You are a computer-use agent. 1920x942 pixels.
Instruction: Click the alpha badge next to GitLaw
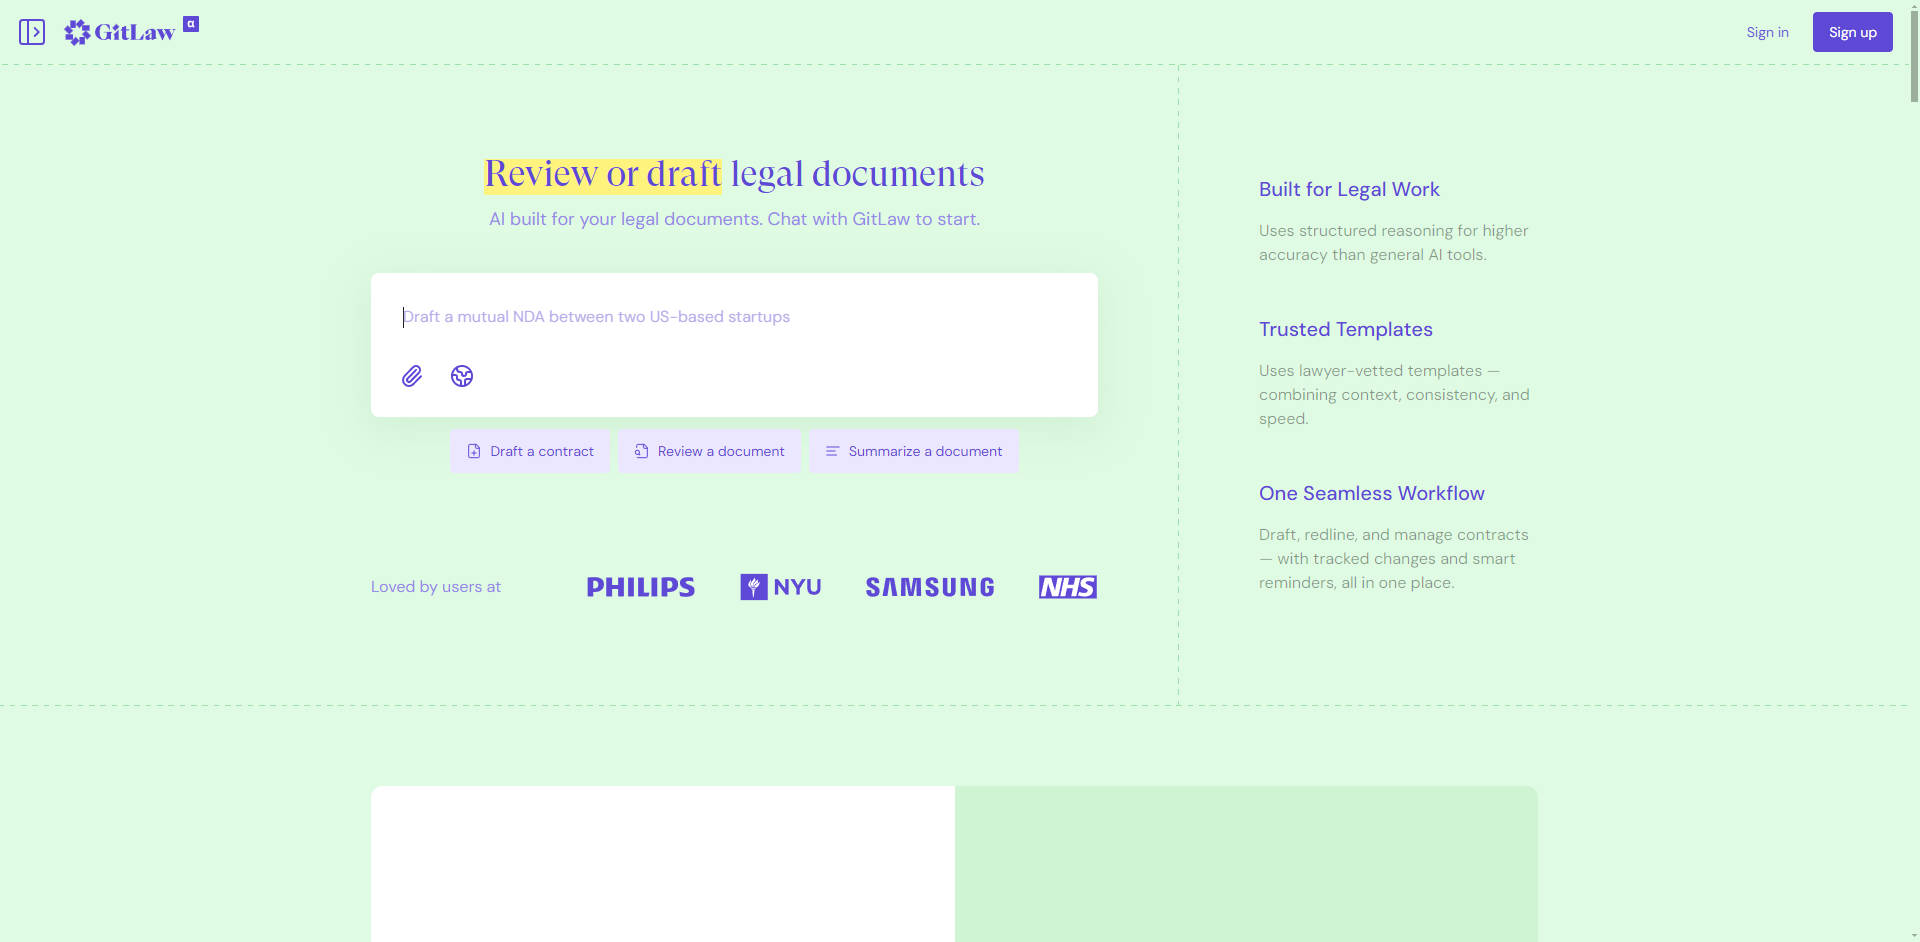(191, 24)
